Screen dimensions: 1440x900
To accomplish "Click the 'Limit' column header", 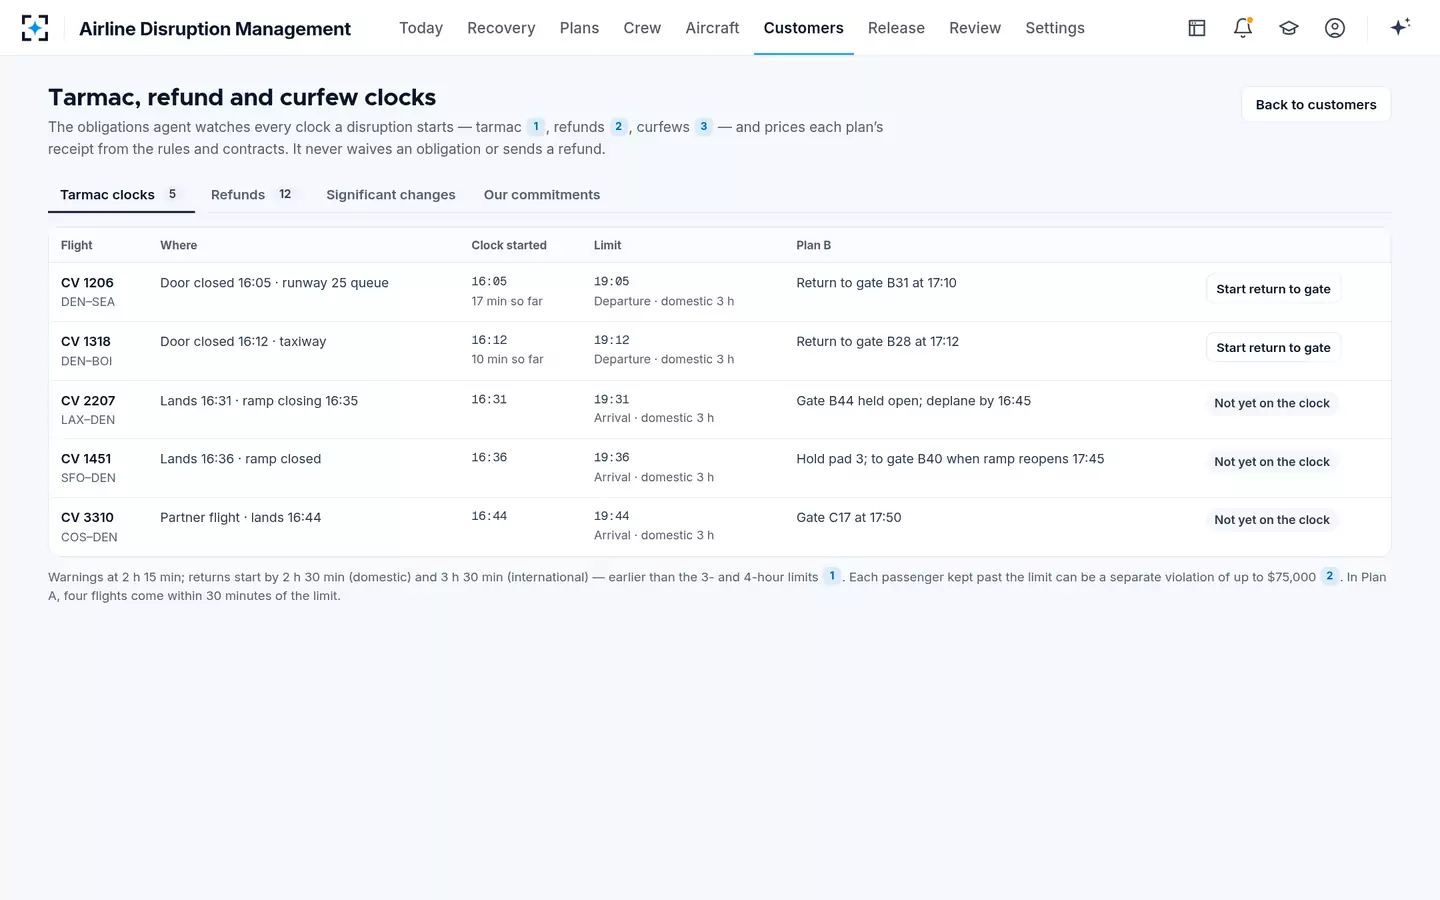I will coord(607,245).
